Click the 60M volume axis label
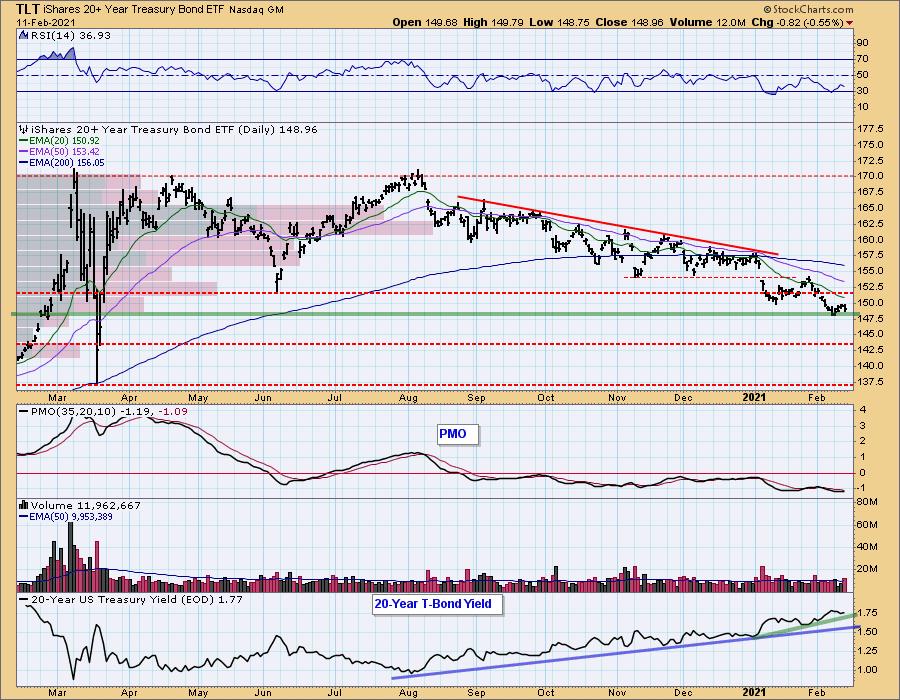 click(867, 524)
